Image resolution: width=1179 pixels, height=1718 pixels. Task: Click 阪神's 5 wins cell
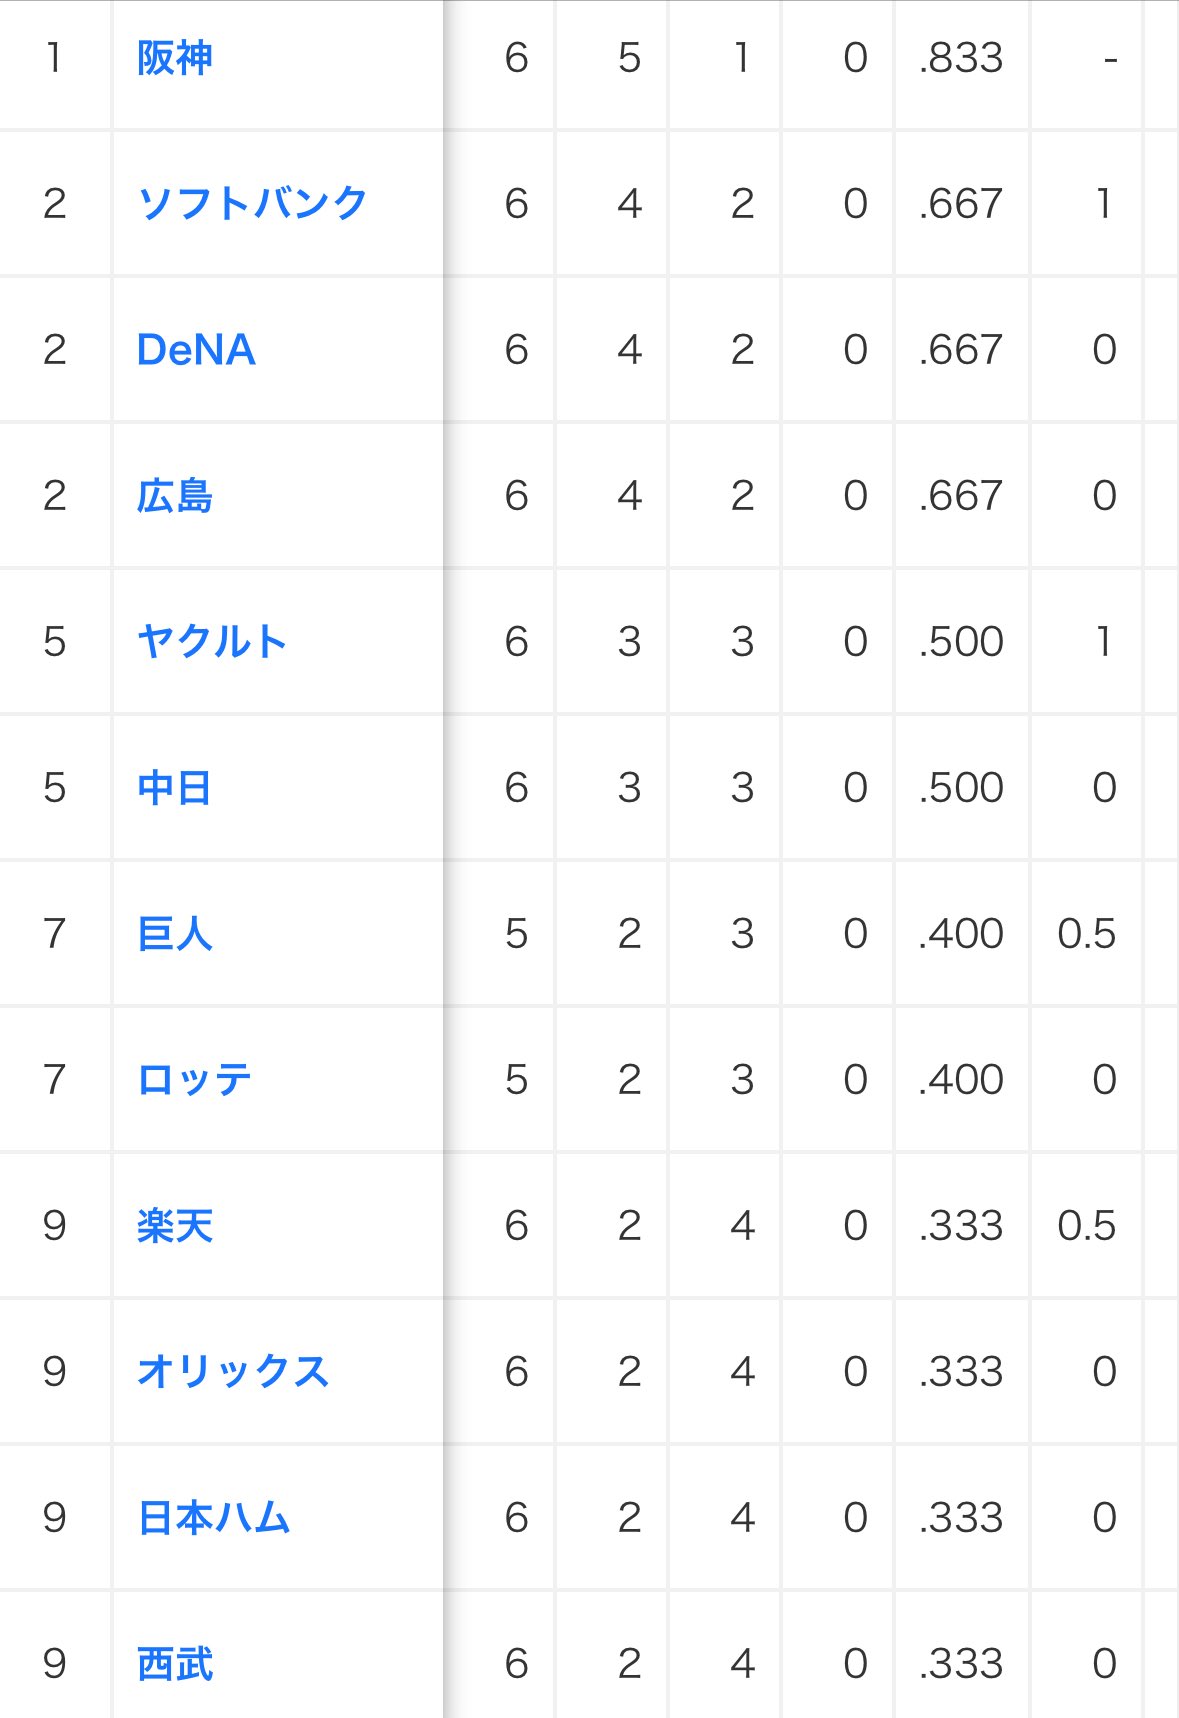[x=629, y=58]
